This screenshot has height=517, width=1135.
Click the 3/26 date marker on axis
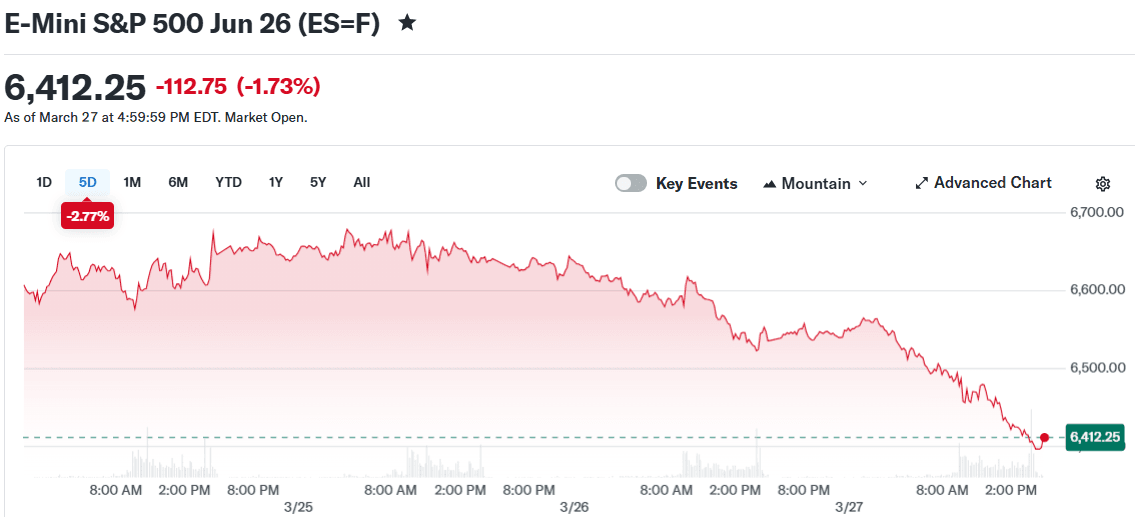(574, 507)
